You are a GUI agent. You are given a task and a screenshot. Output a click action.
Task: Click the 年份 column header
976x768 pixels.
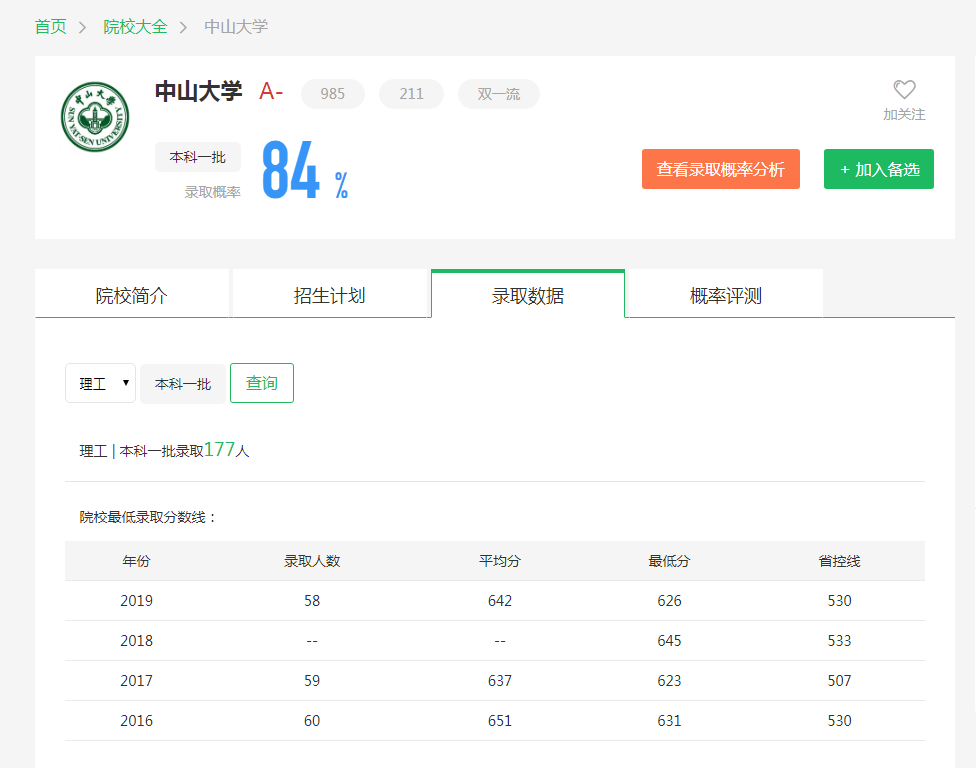tap(136, 561)
